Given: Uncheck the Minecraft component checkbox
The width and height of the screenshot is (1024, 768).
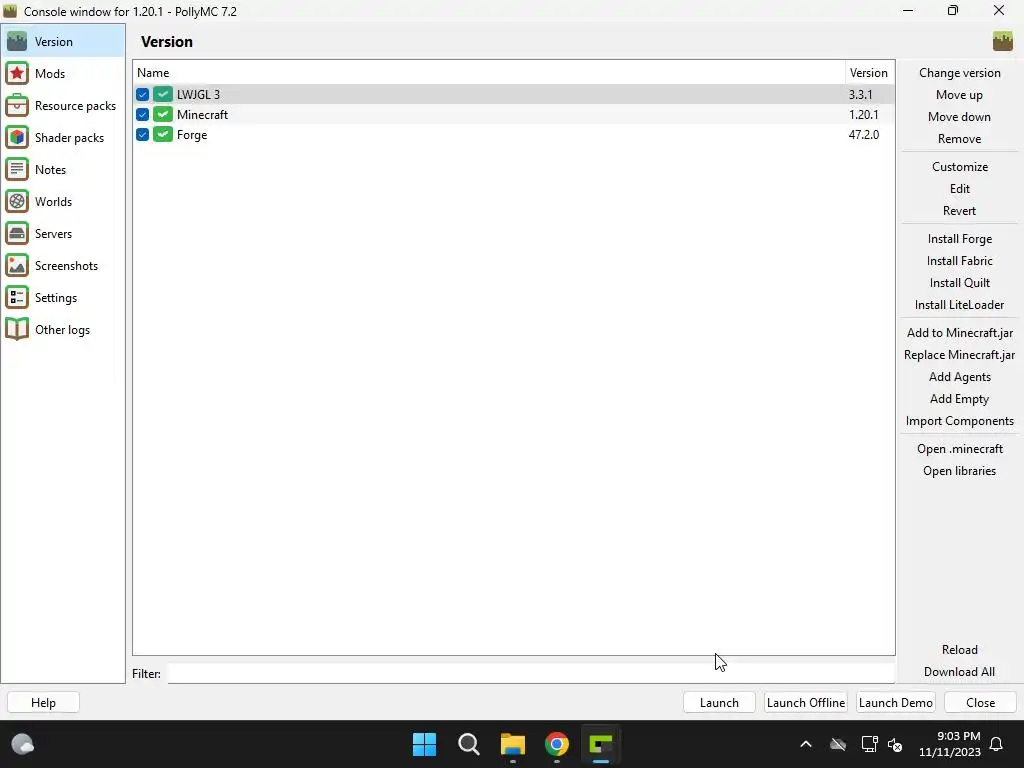Looking at the screenshot, I should [142, 114].
